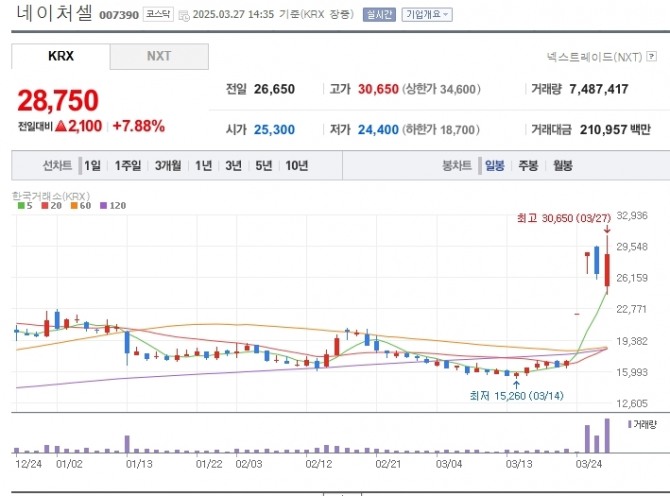
Task: Select the 1년 line chart range
Action: [203, 165]
